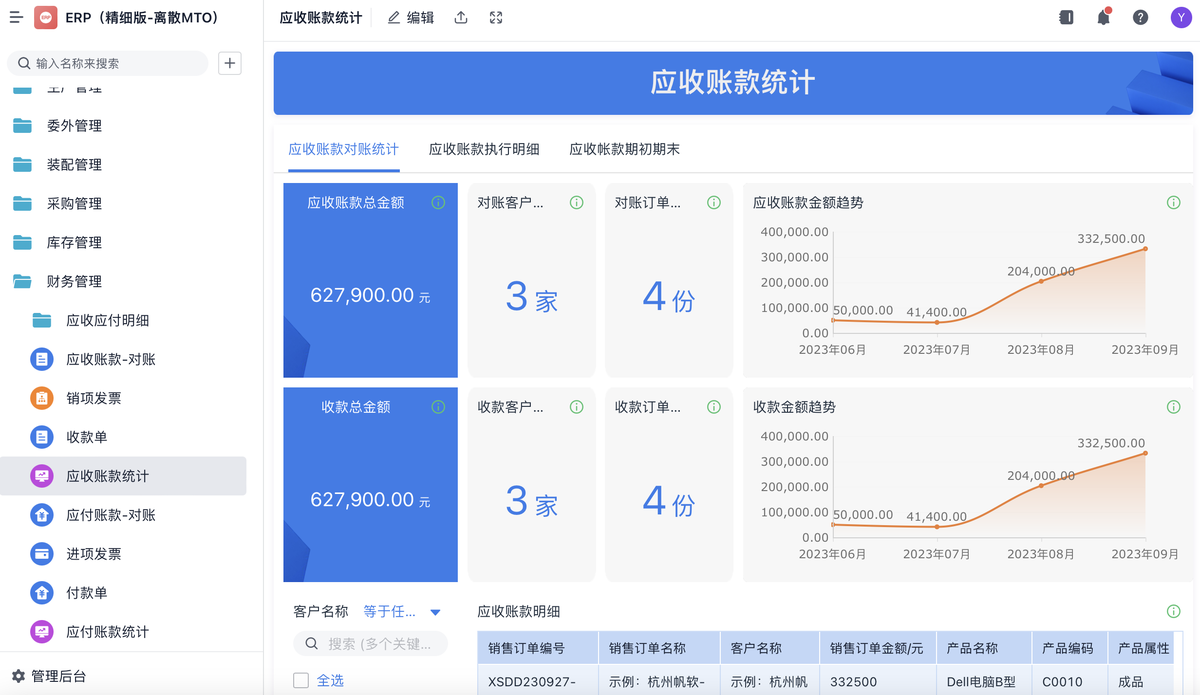Click info icon on 收款金额趋势 chart
This screenshot has width=1200, height=695.
(1173, 407)
